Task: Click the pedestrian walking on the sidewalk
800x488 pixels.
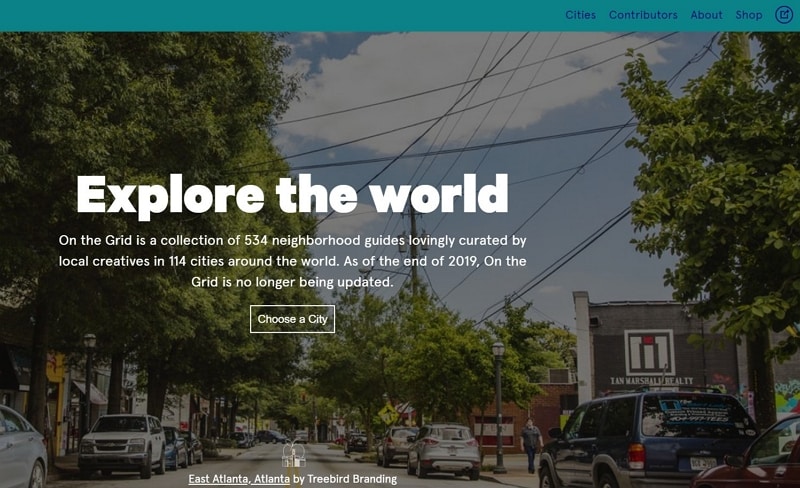Action: (531, 445)
